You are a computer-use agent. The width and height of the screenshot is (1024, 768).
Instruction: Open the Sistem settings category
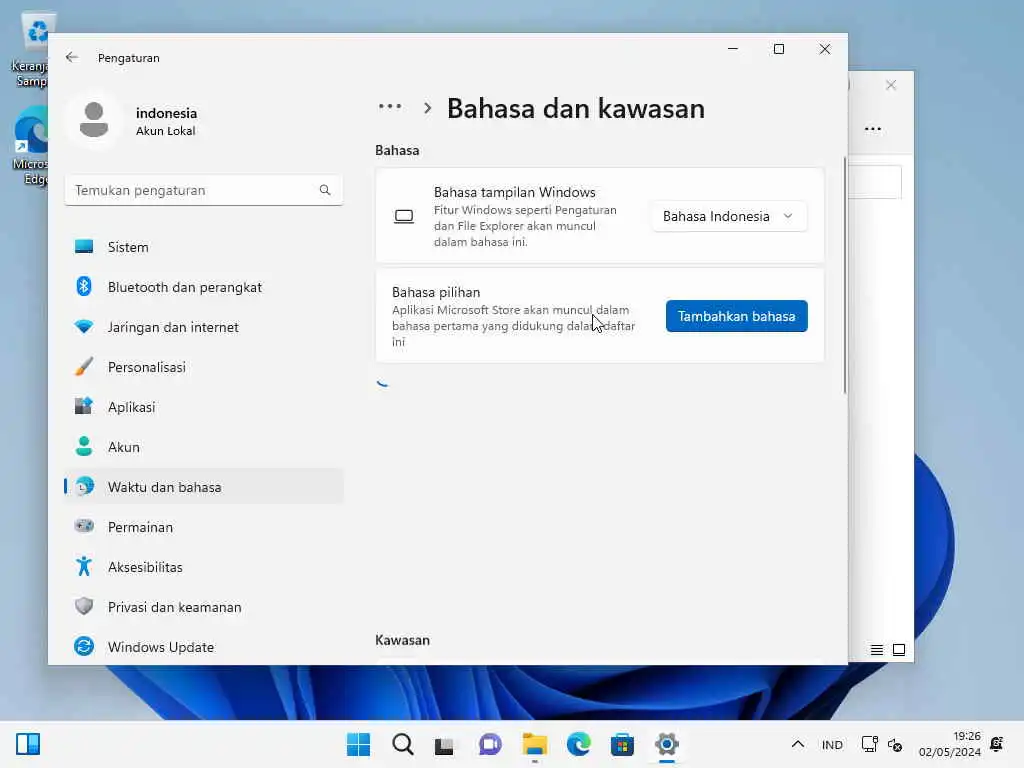tap(204, 247)
